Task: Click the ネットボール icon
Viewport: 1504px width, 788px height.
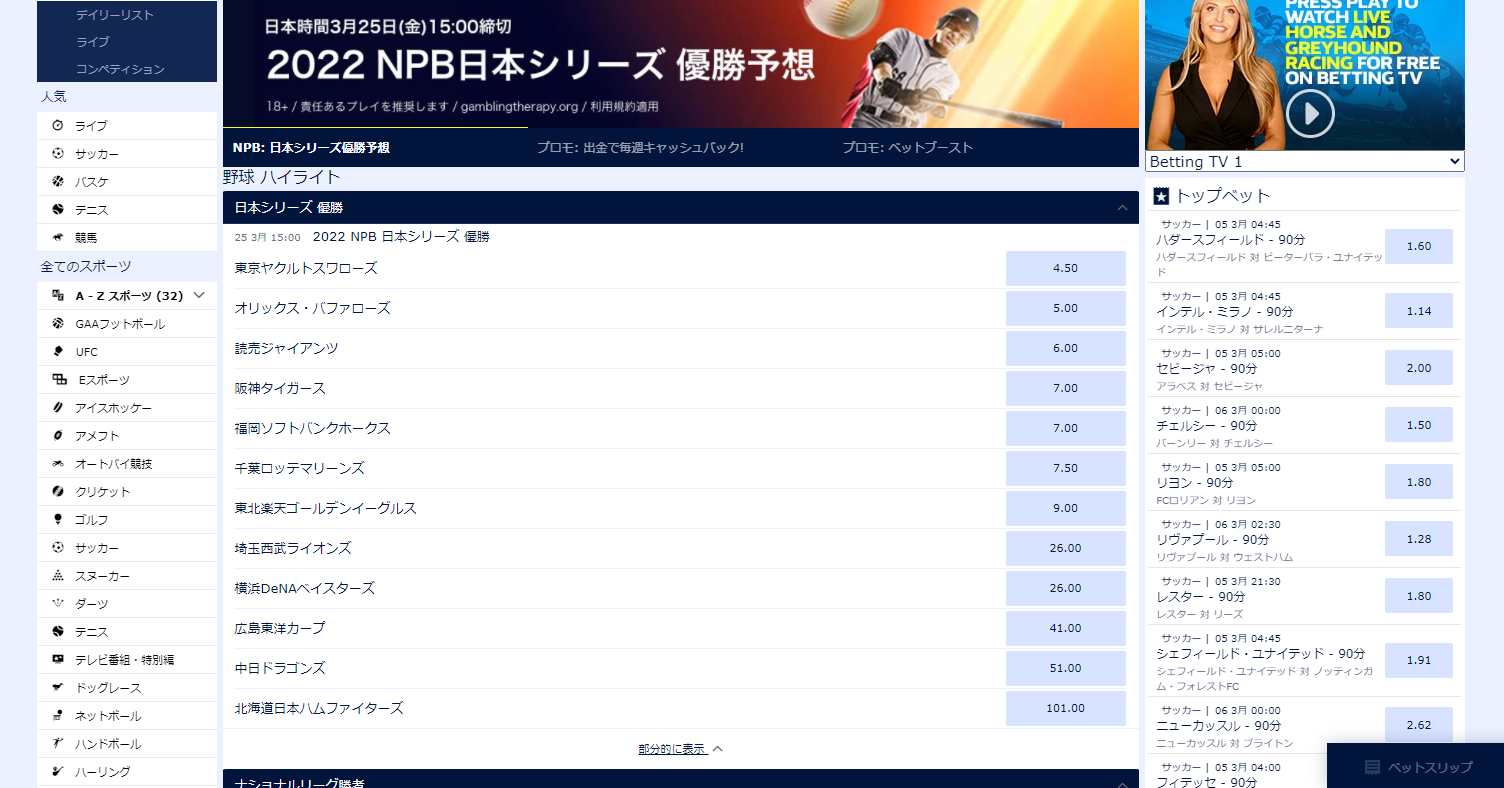Action: coord(57,716)
